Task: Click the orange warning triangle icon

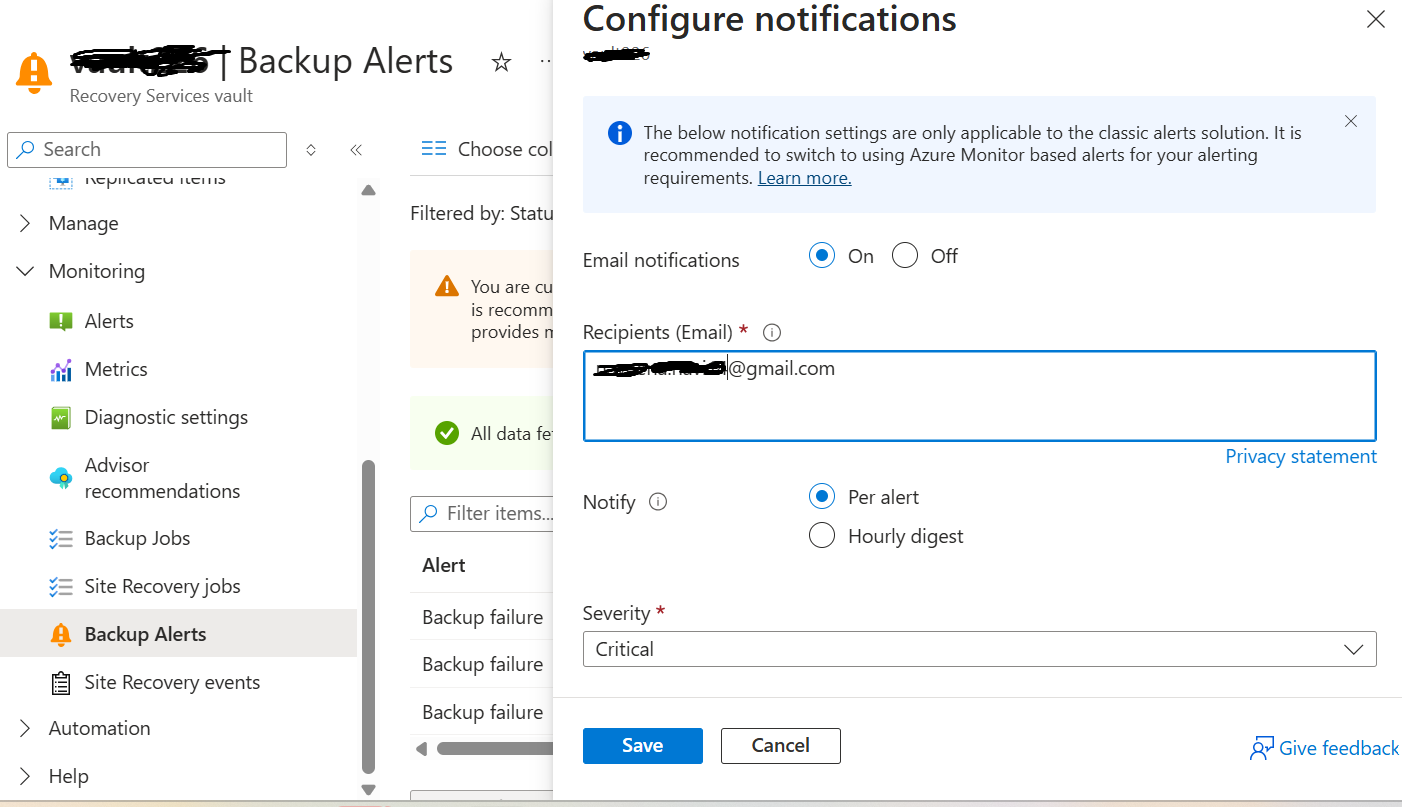Action: coord(447,287)
